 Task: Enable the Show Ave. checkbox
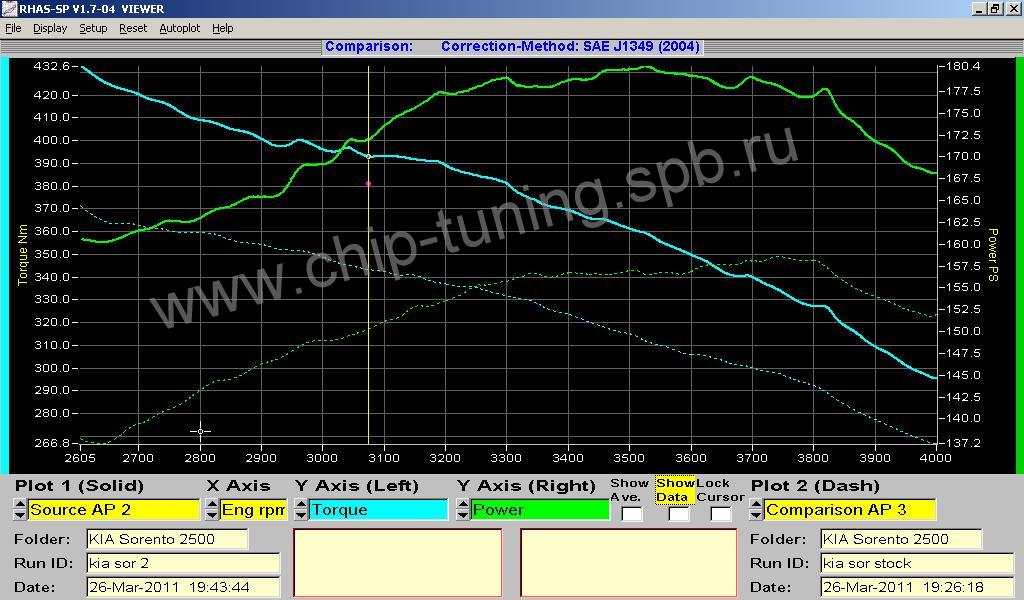point(631,514)
